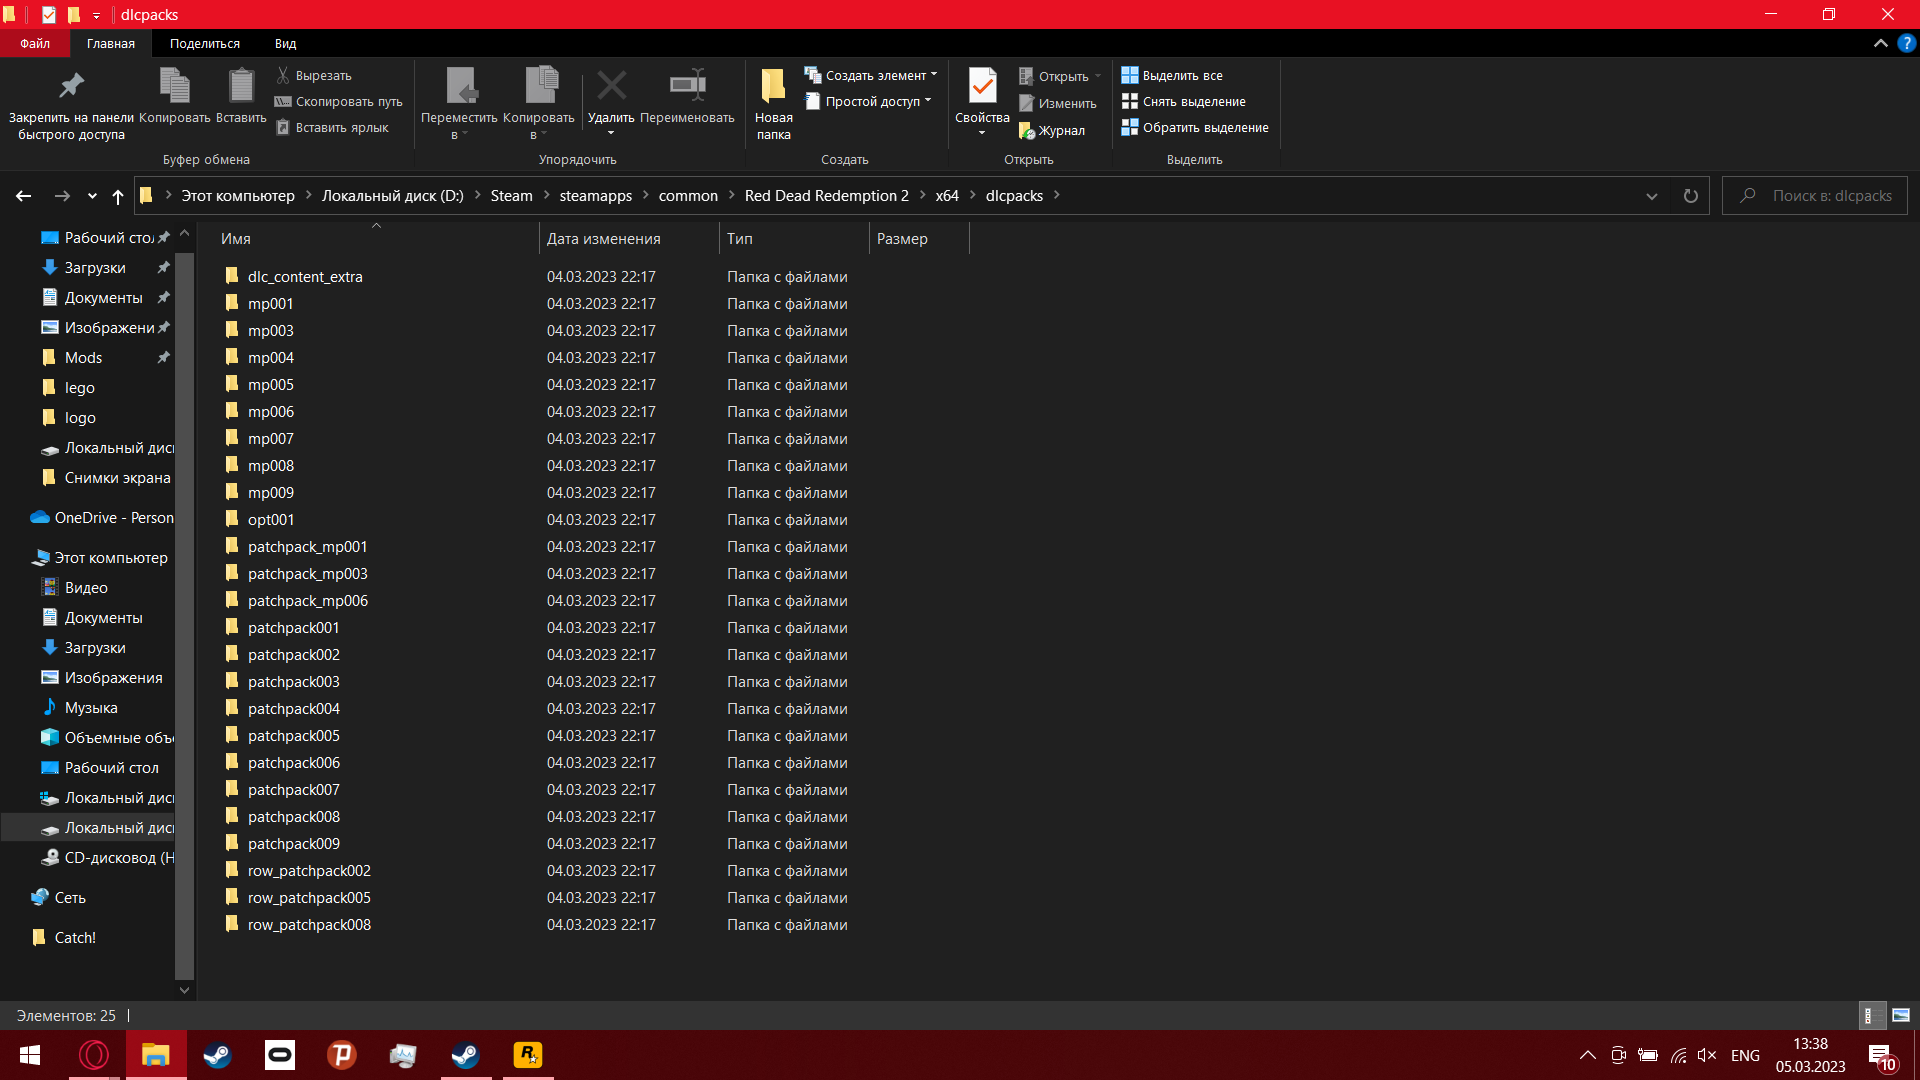Viewport: 1920px width, 1080px height.
Task: Open the Catch! folder in navigation pane
Action: [x=75, y=938]
